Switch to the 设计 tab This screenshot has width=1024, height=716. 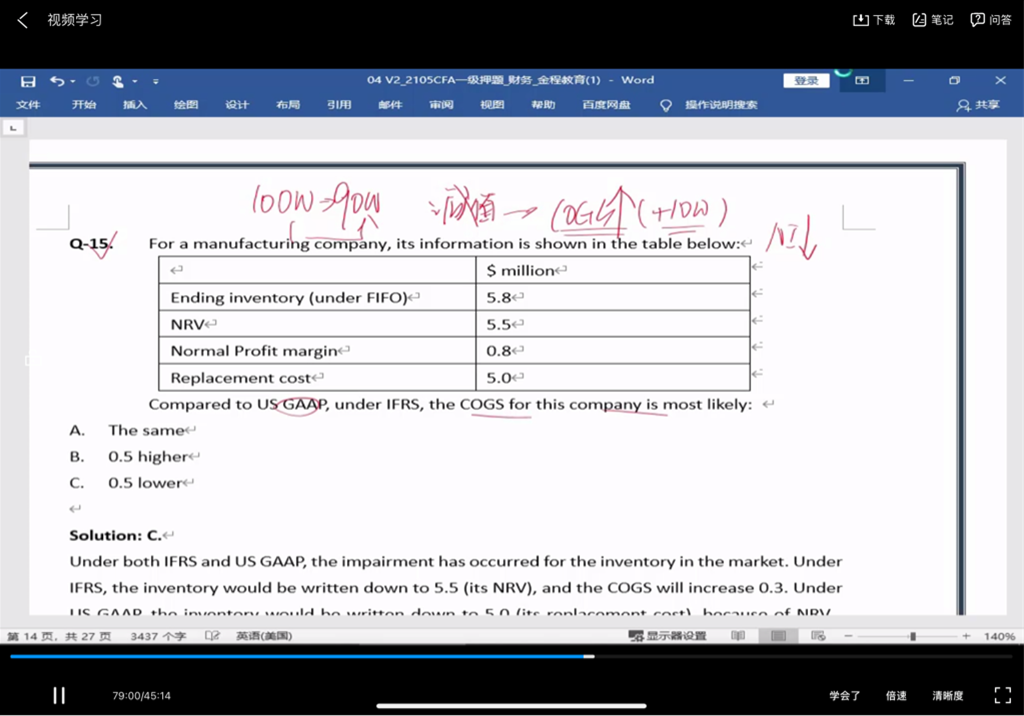click(237, 105)
